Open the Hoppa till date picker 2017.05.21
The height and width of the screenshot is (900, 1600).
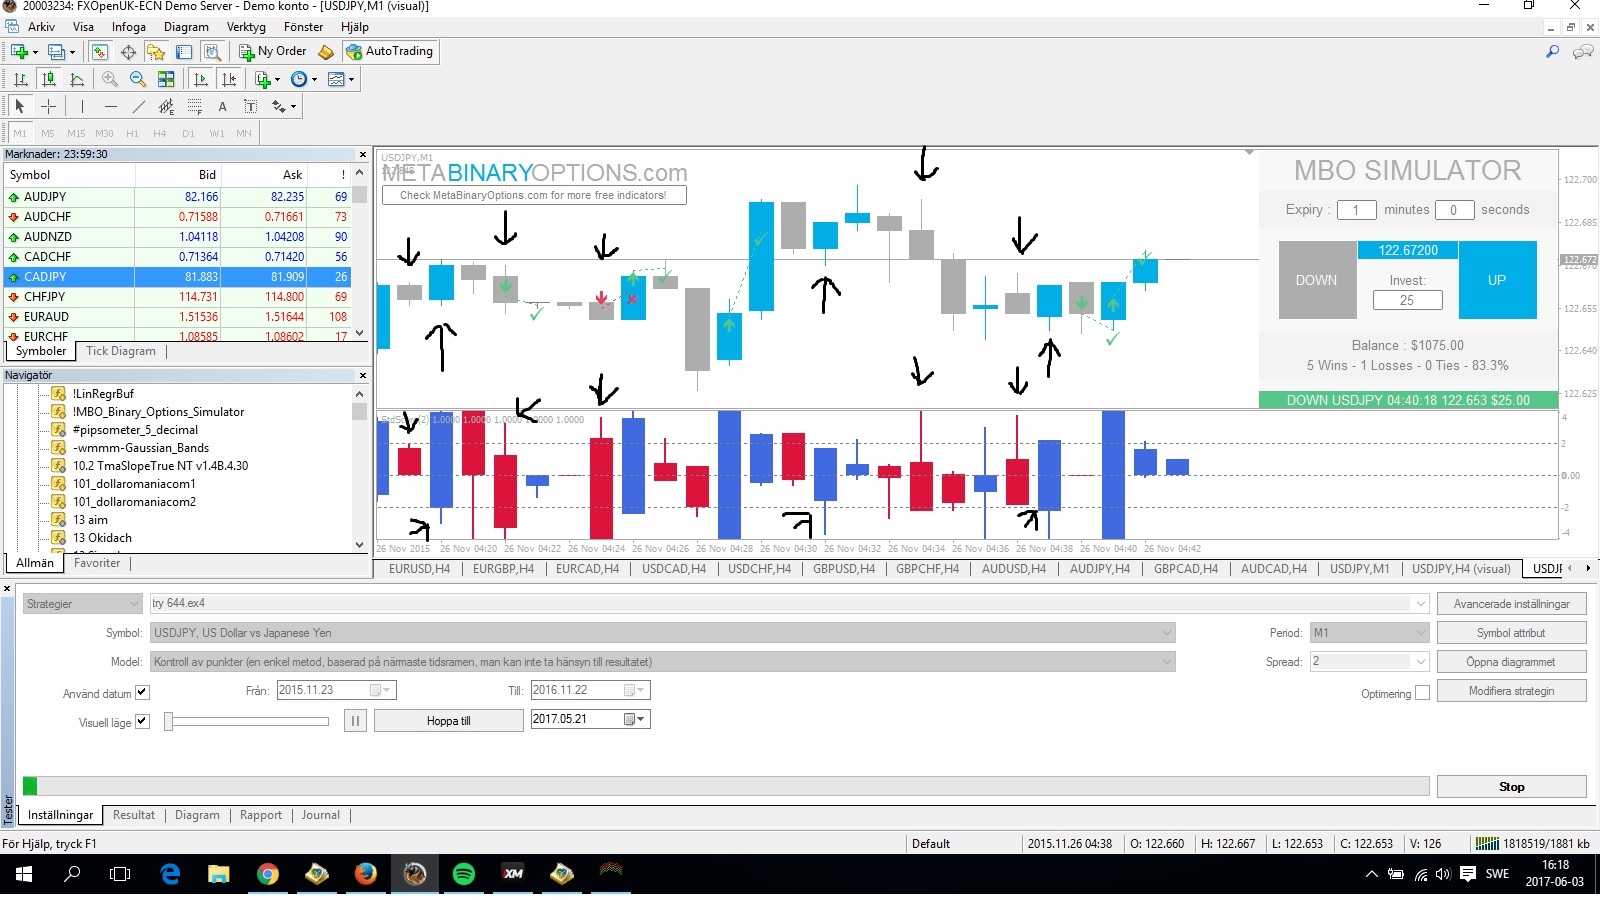pos(590,719)
